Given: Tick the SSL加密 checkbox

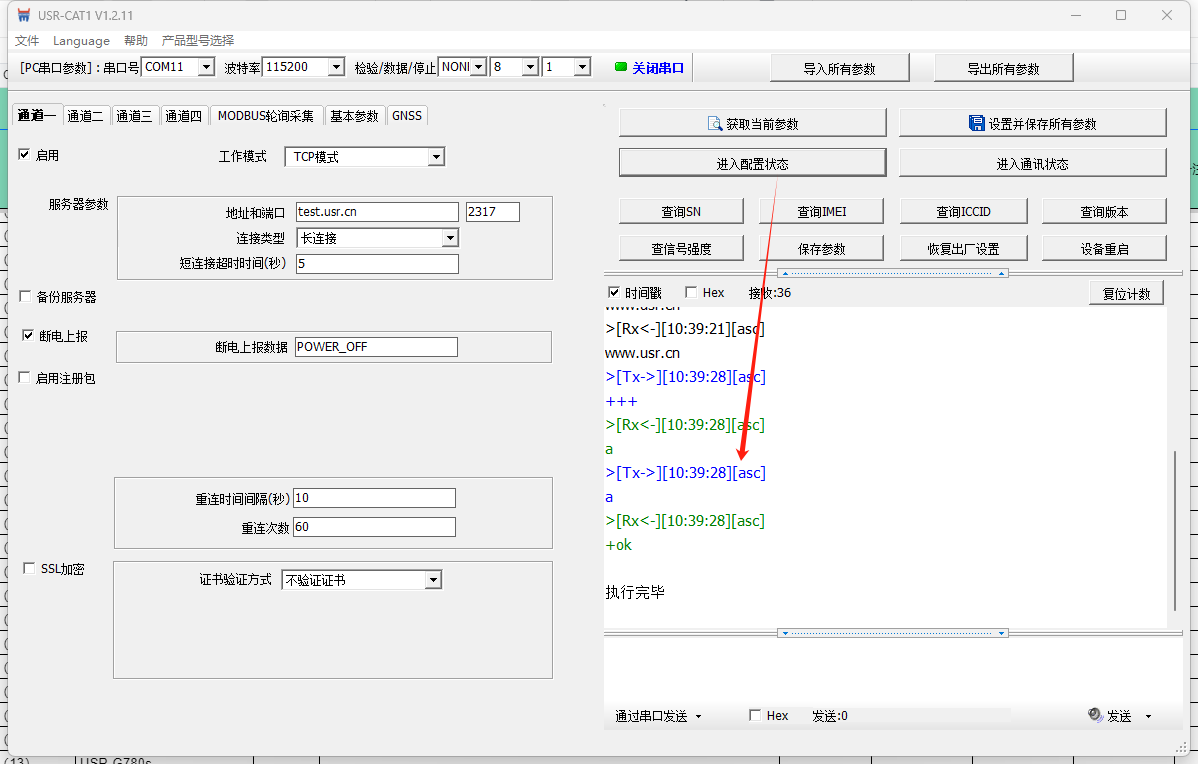Looking at the screenshot, I should pos(29,568).
